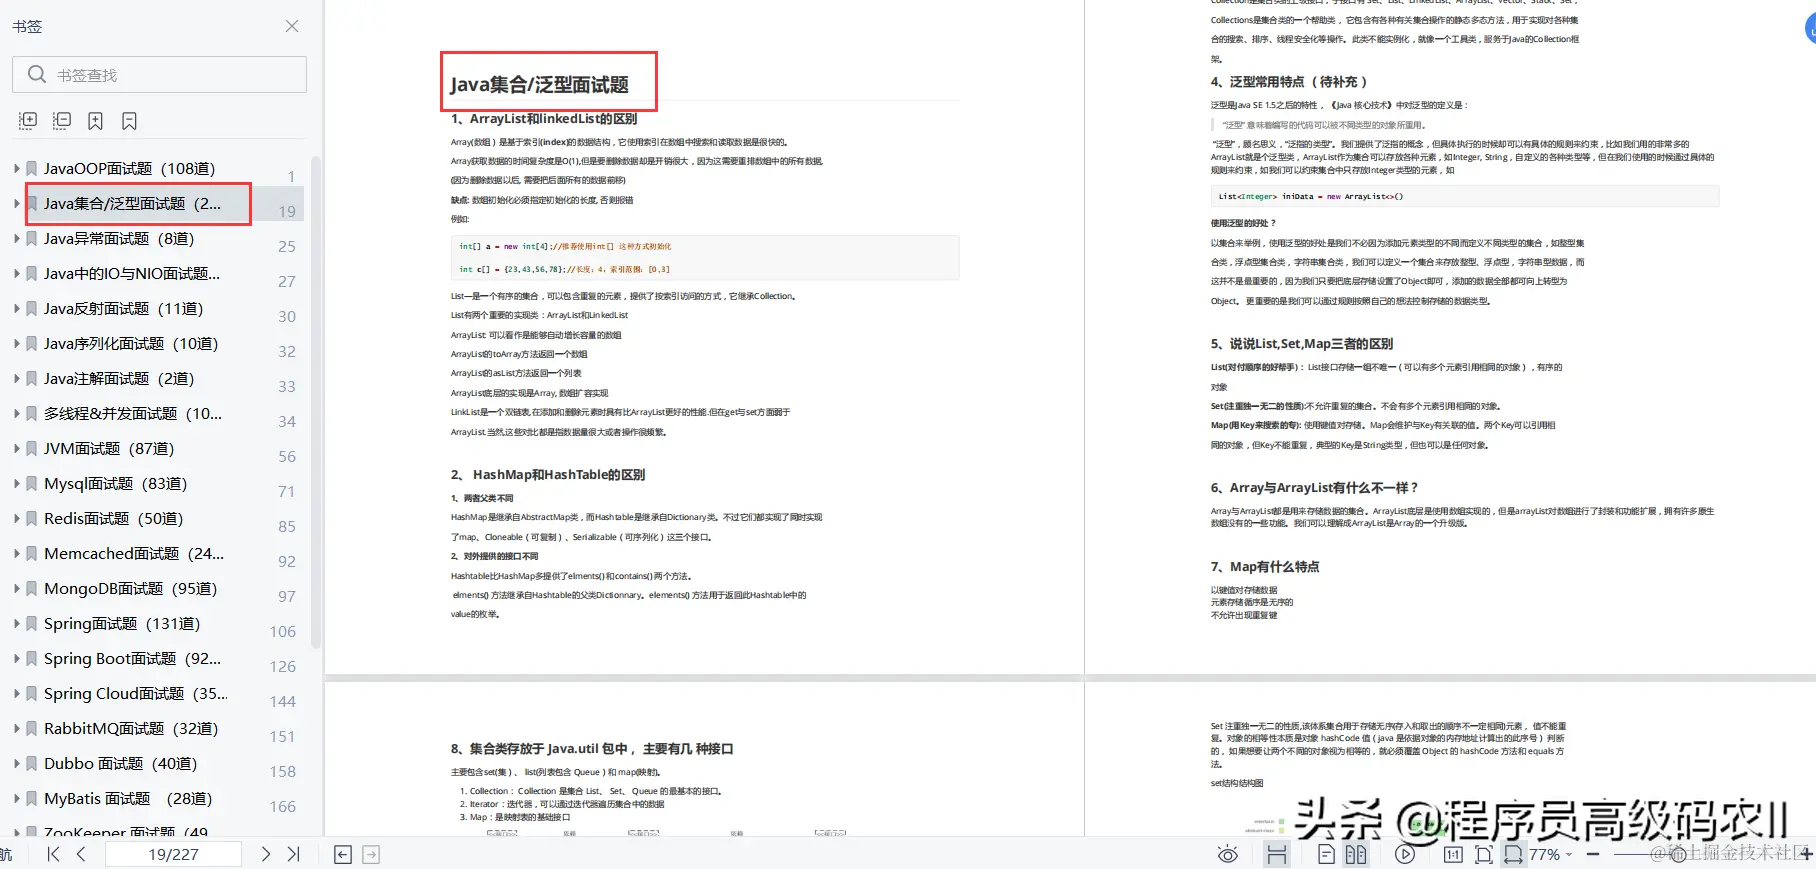The width and height of the screenshot is (1816, 869).
Task: Expand all bookmarks using the plus-list icon
Action: click(x=28, y=121)
